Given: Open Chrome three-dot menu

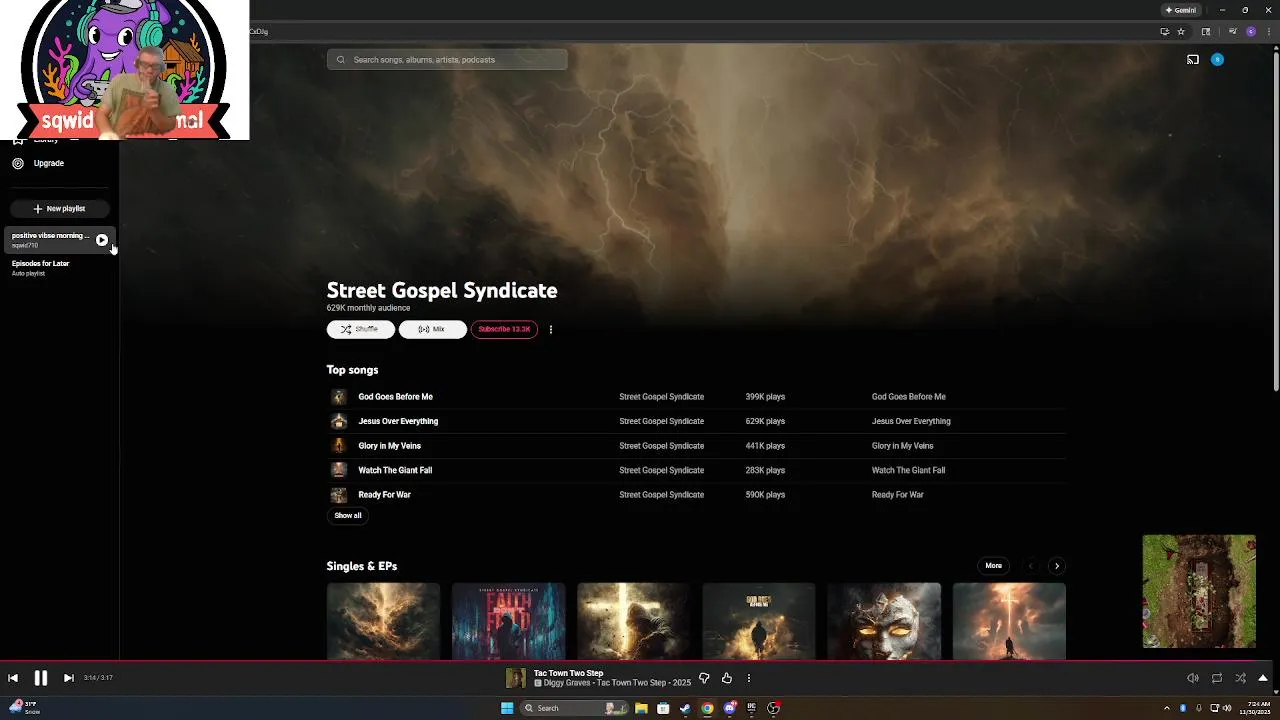Looking at the screenshot, I should click(x=1269, y=31).
